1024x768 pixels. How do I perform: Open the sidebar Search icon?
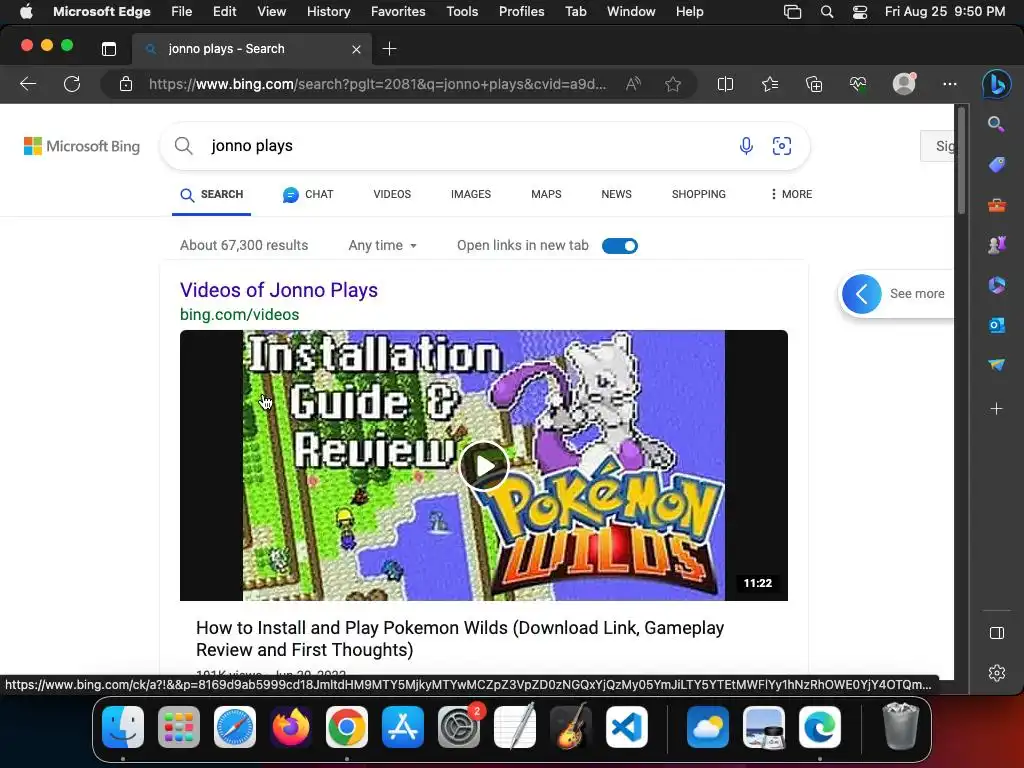(996, 124)
